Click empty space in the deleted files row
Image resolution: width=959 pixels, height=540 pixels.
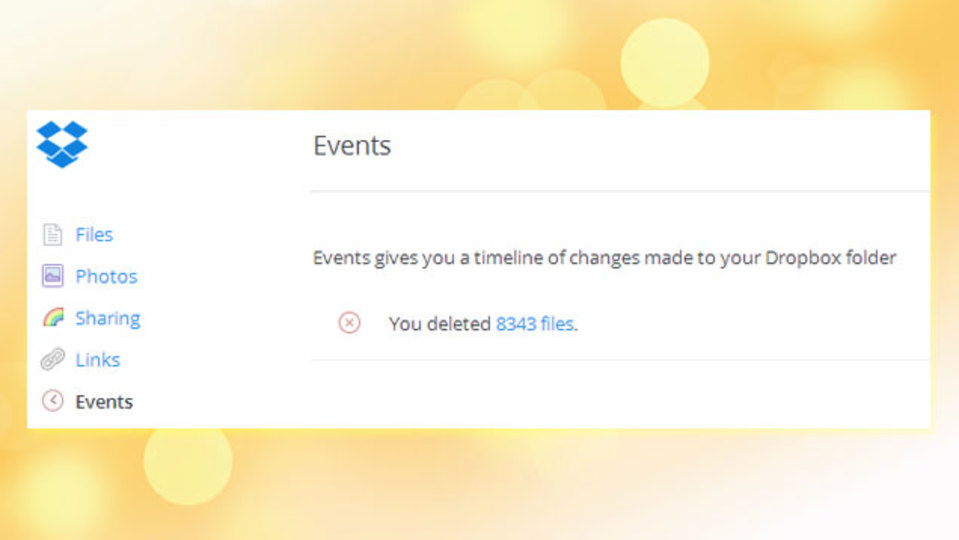pos(752,324)
